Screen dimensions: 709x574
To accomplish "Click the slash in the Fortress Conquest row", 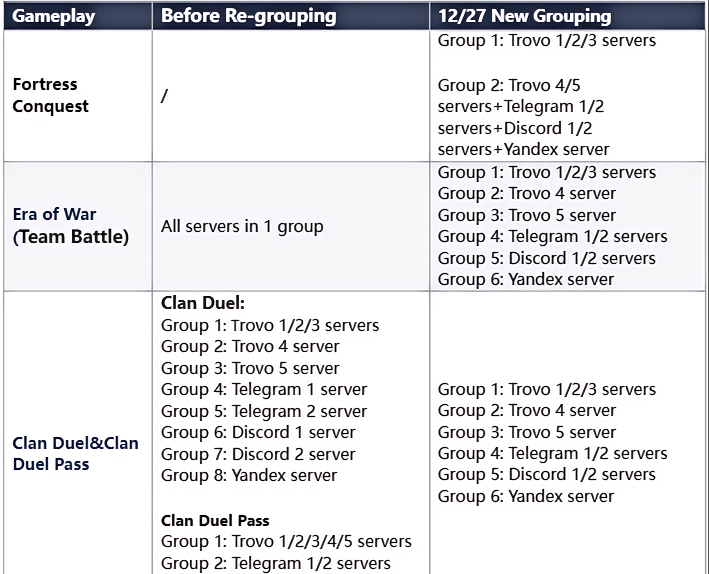I will pyautogui.click(x=165, y=95).
